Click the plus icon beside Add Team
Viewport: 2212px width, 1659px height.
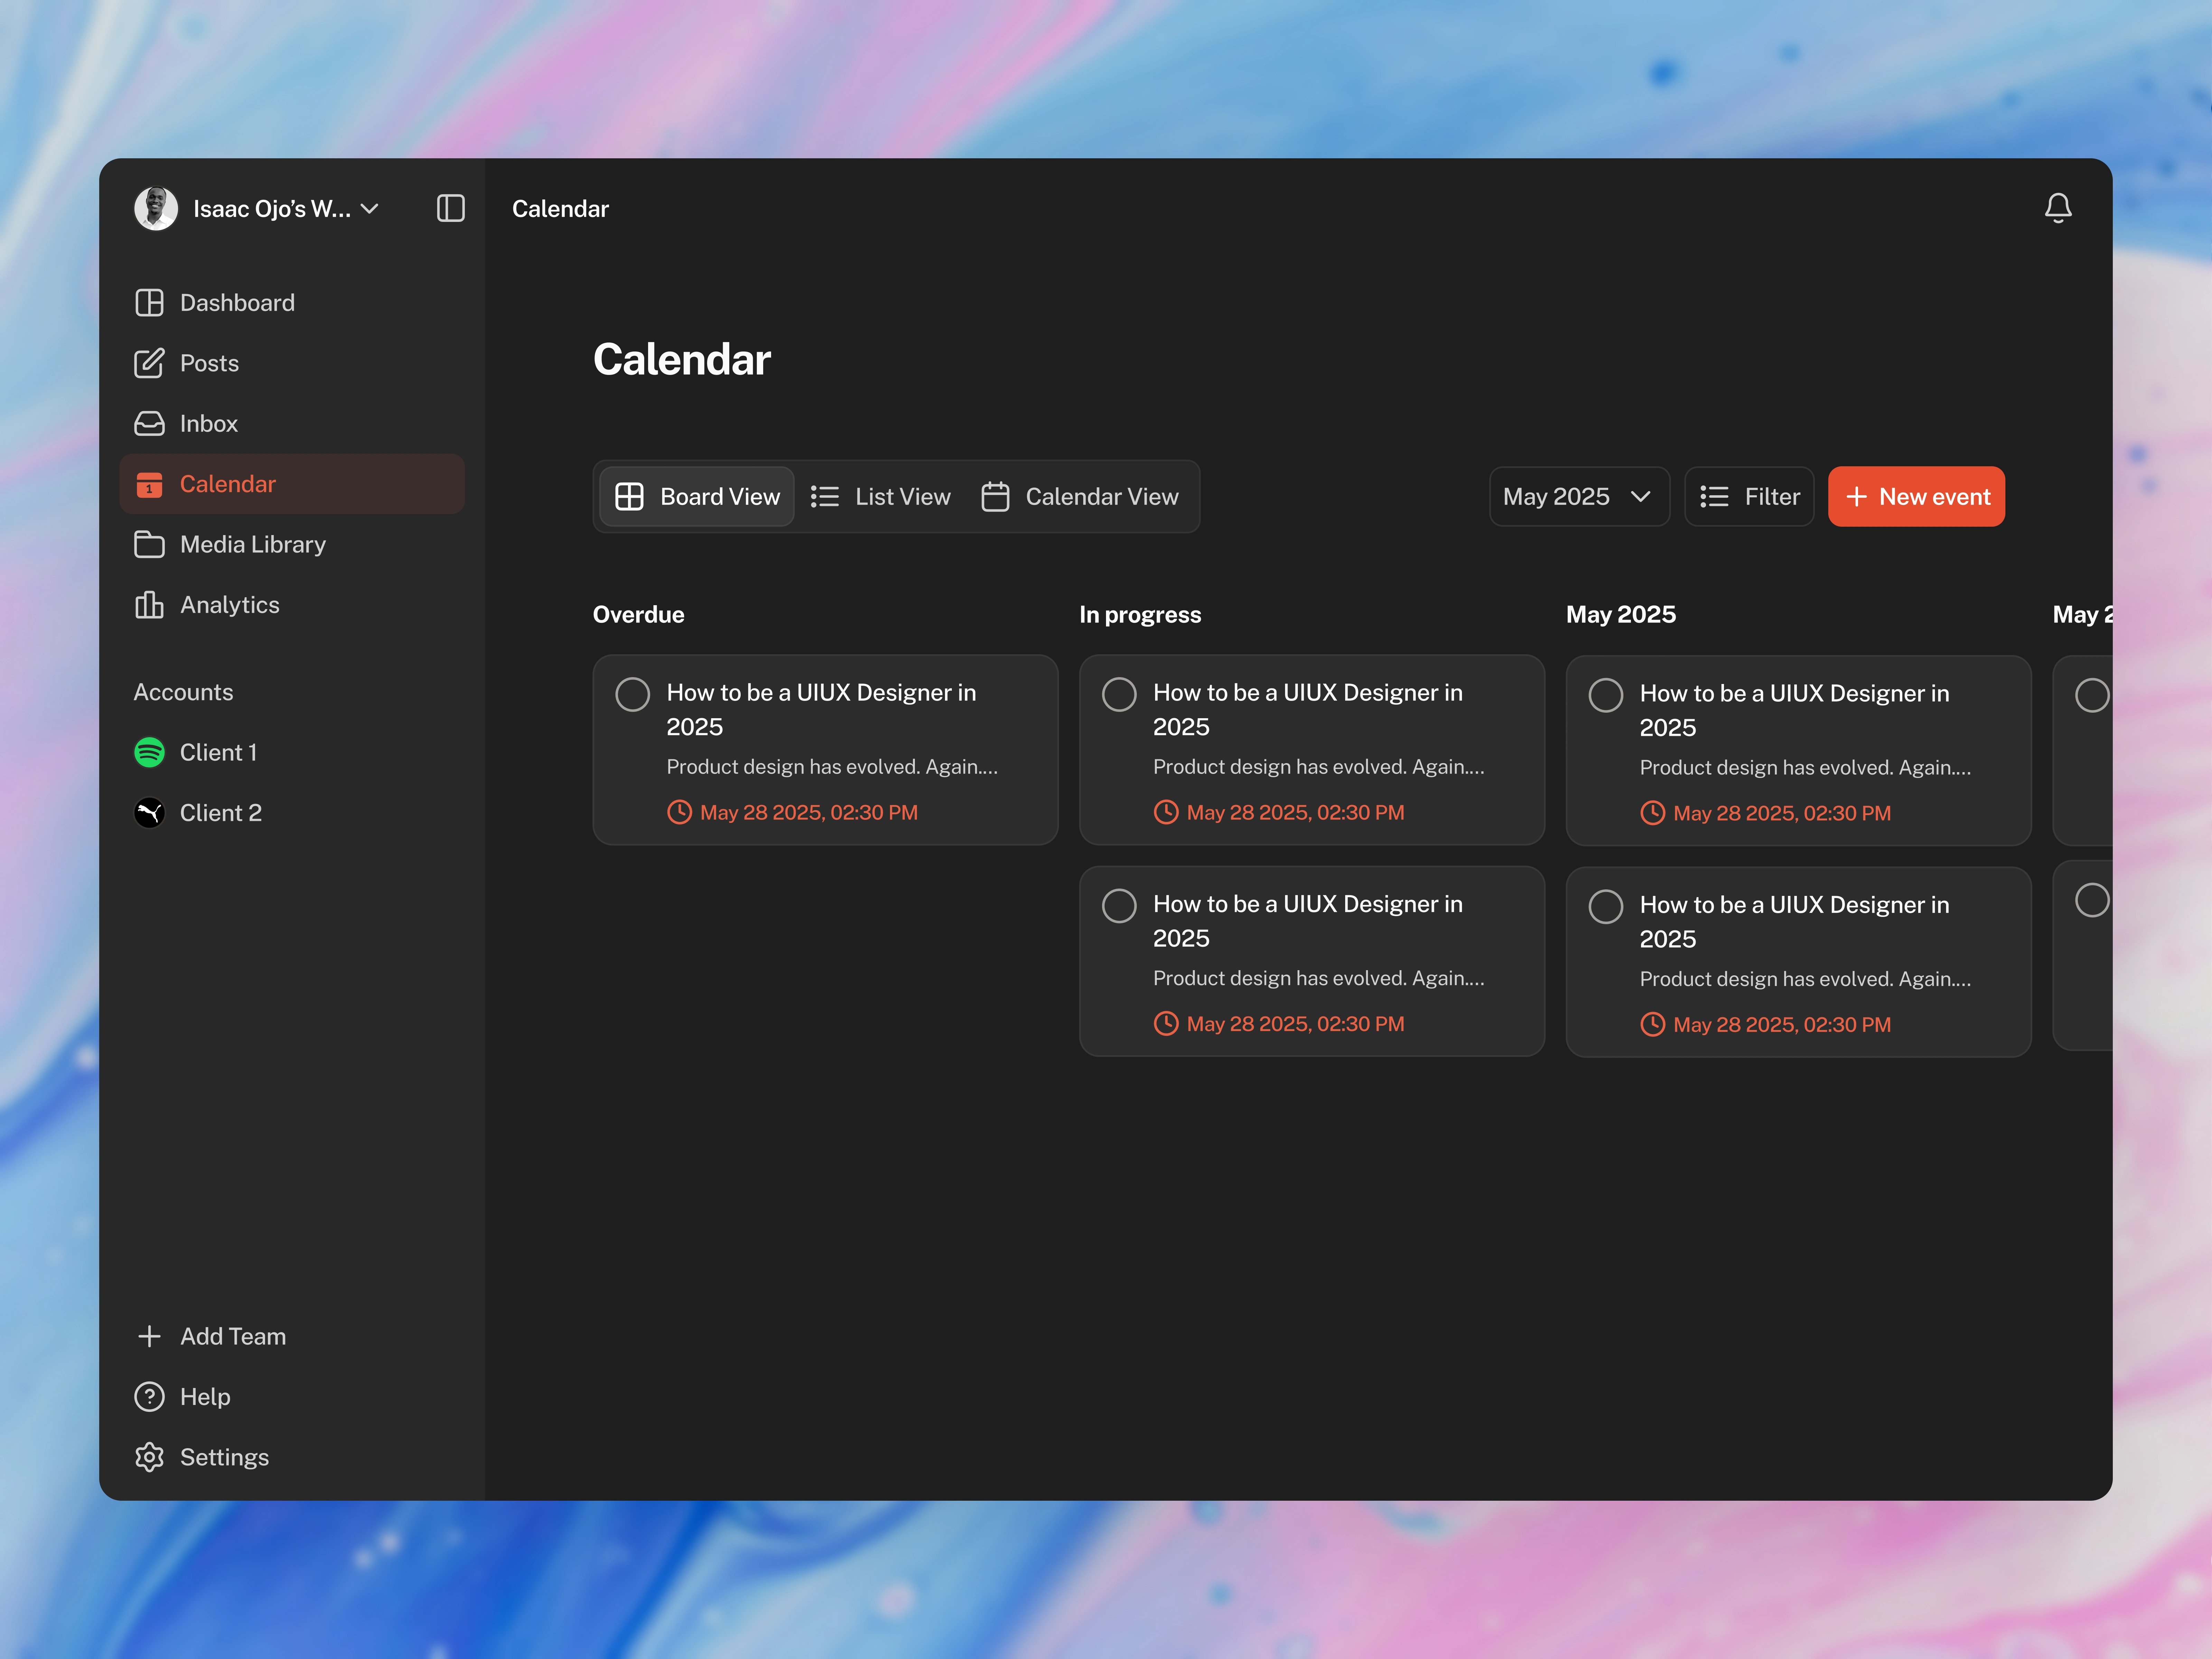coord(149,1336)
